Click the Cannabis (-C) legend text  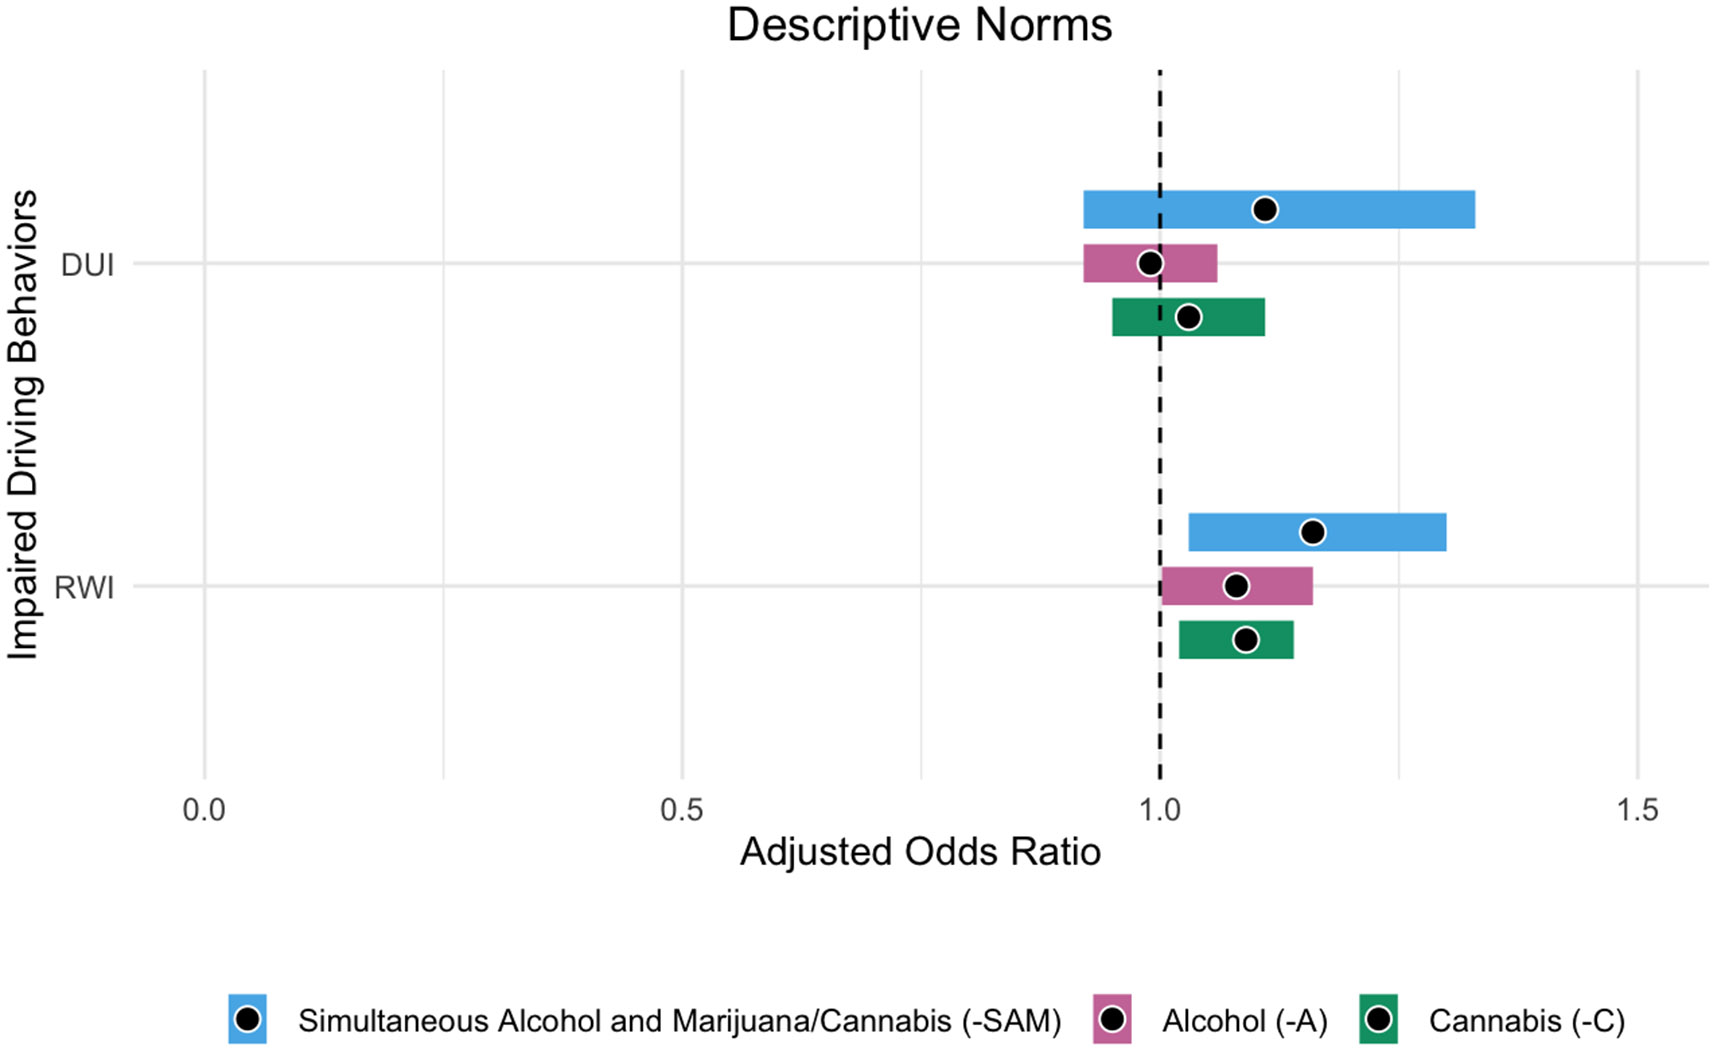click(1526, 1021)
